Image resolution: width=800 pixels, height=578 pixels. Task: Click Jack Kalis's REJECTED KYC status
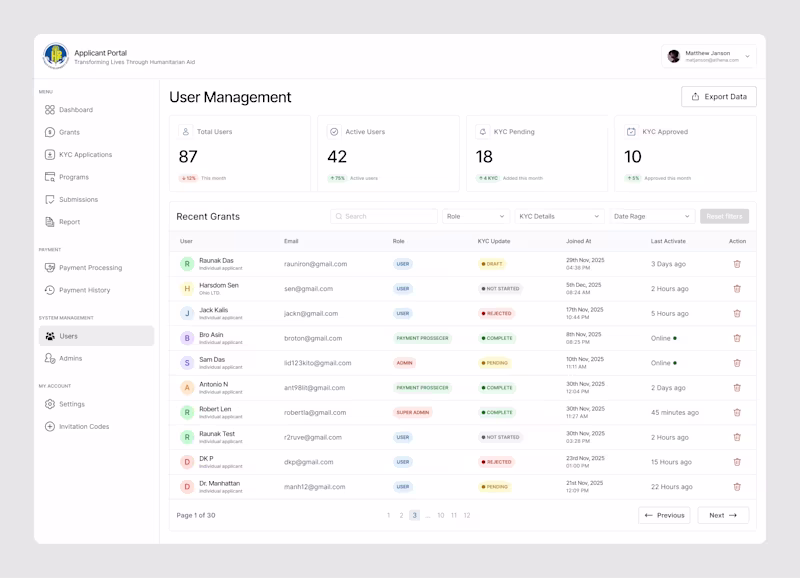(496, 313)
